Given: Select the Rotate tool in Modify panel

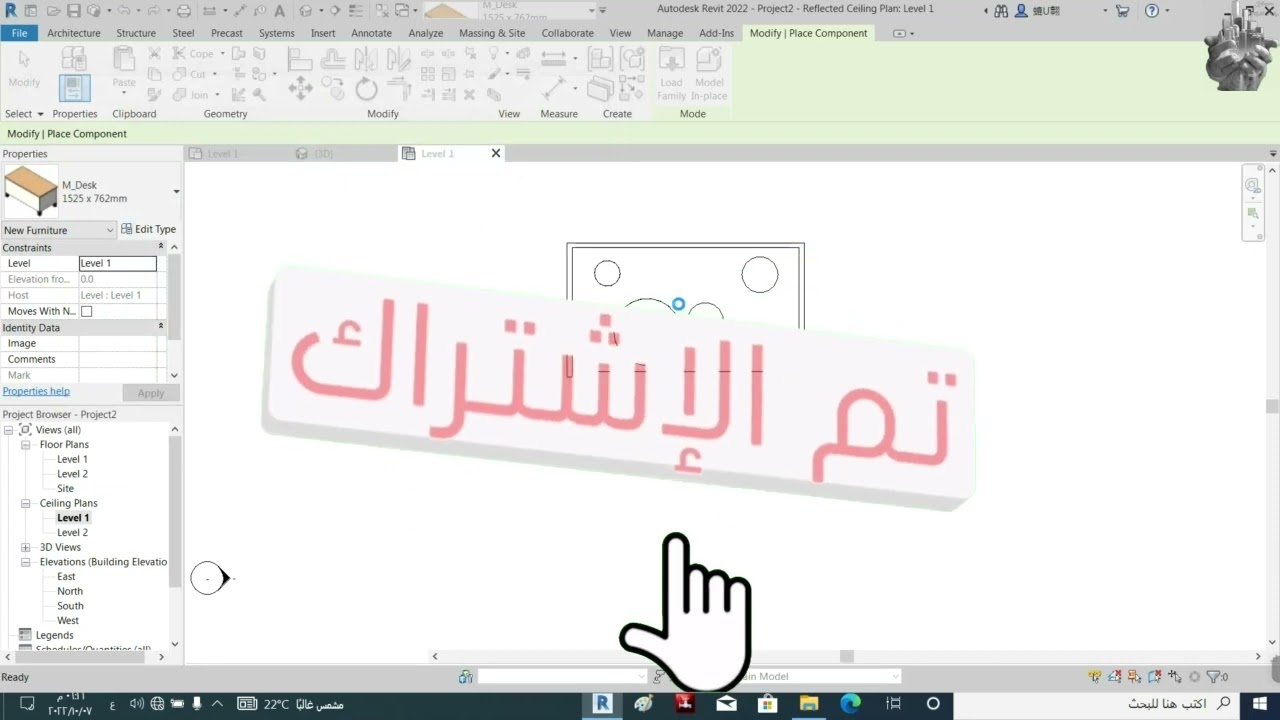Looking at the screenshot, I should coord(367,88).
